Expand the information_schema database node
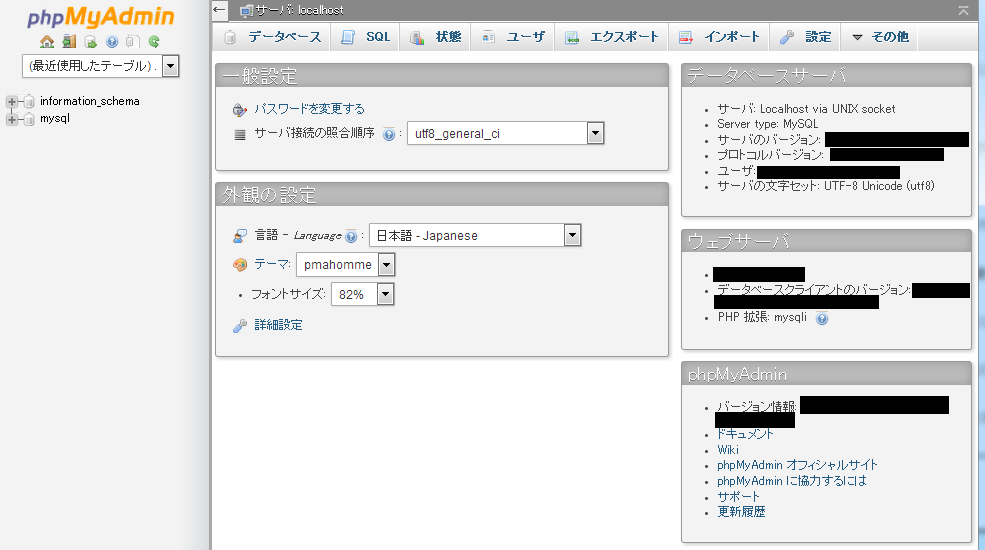 point(11,101)
